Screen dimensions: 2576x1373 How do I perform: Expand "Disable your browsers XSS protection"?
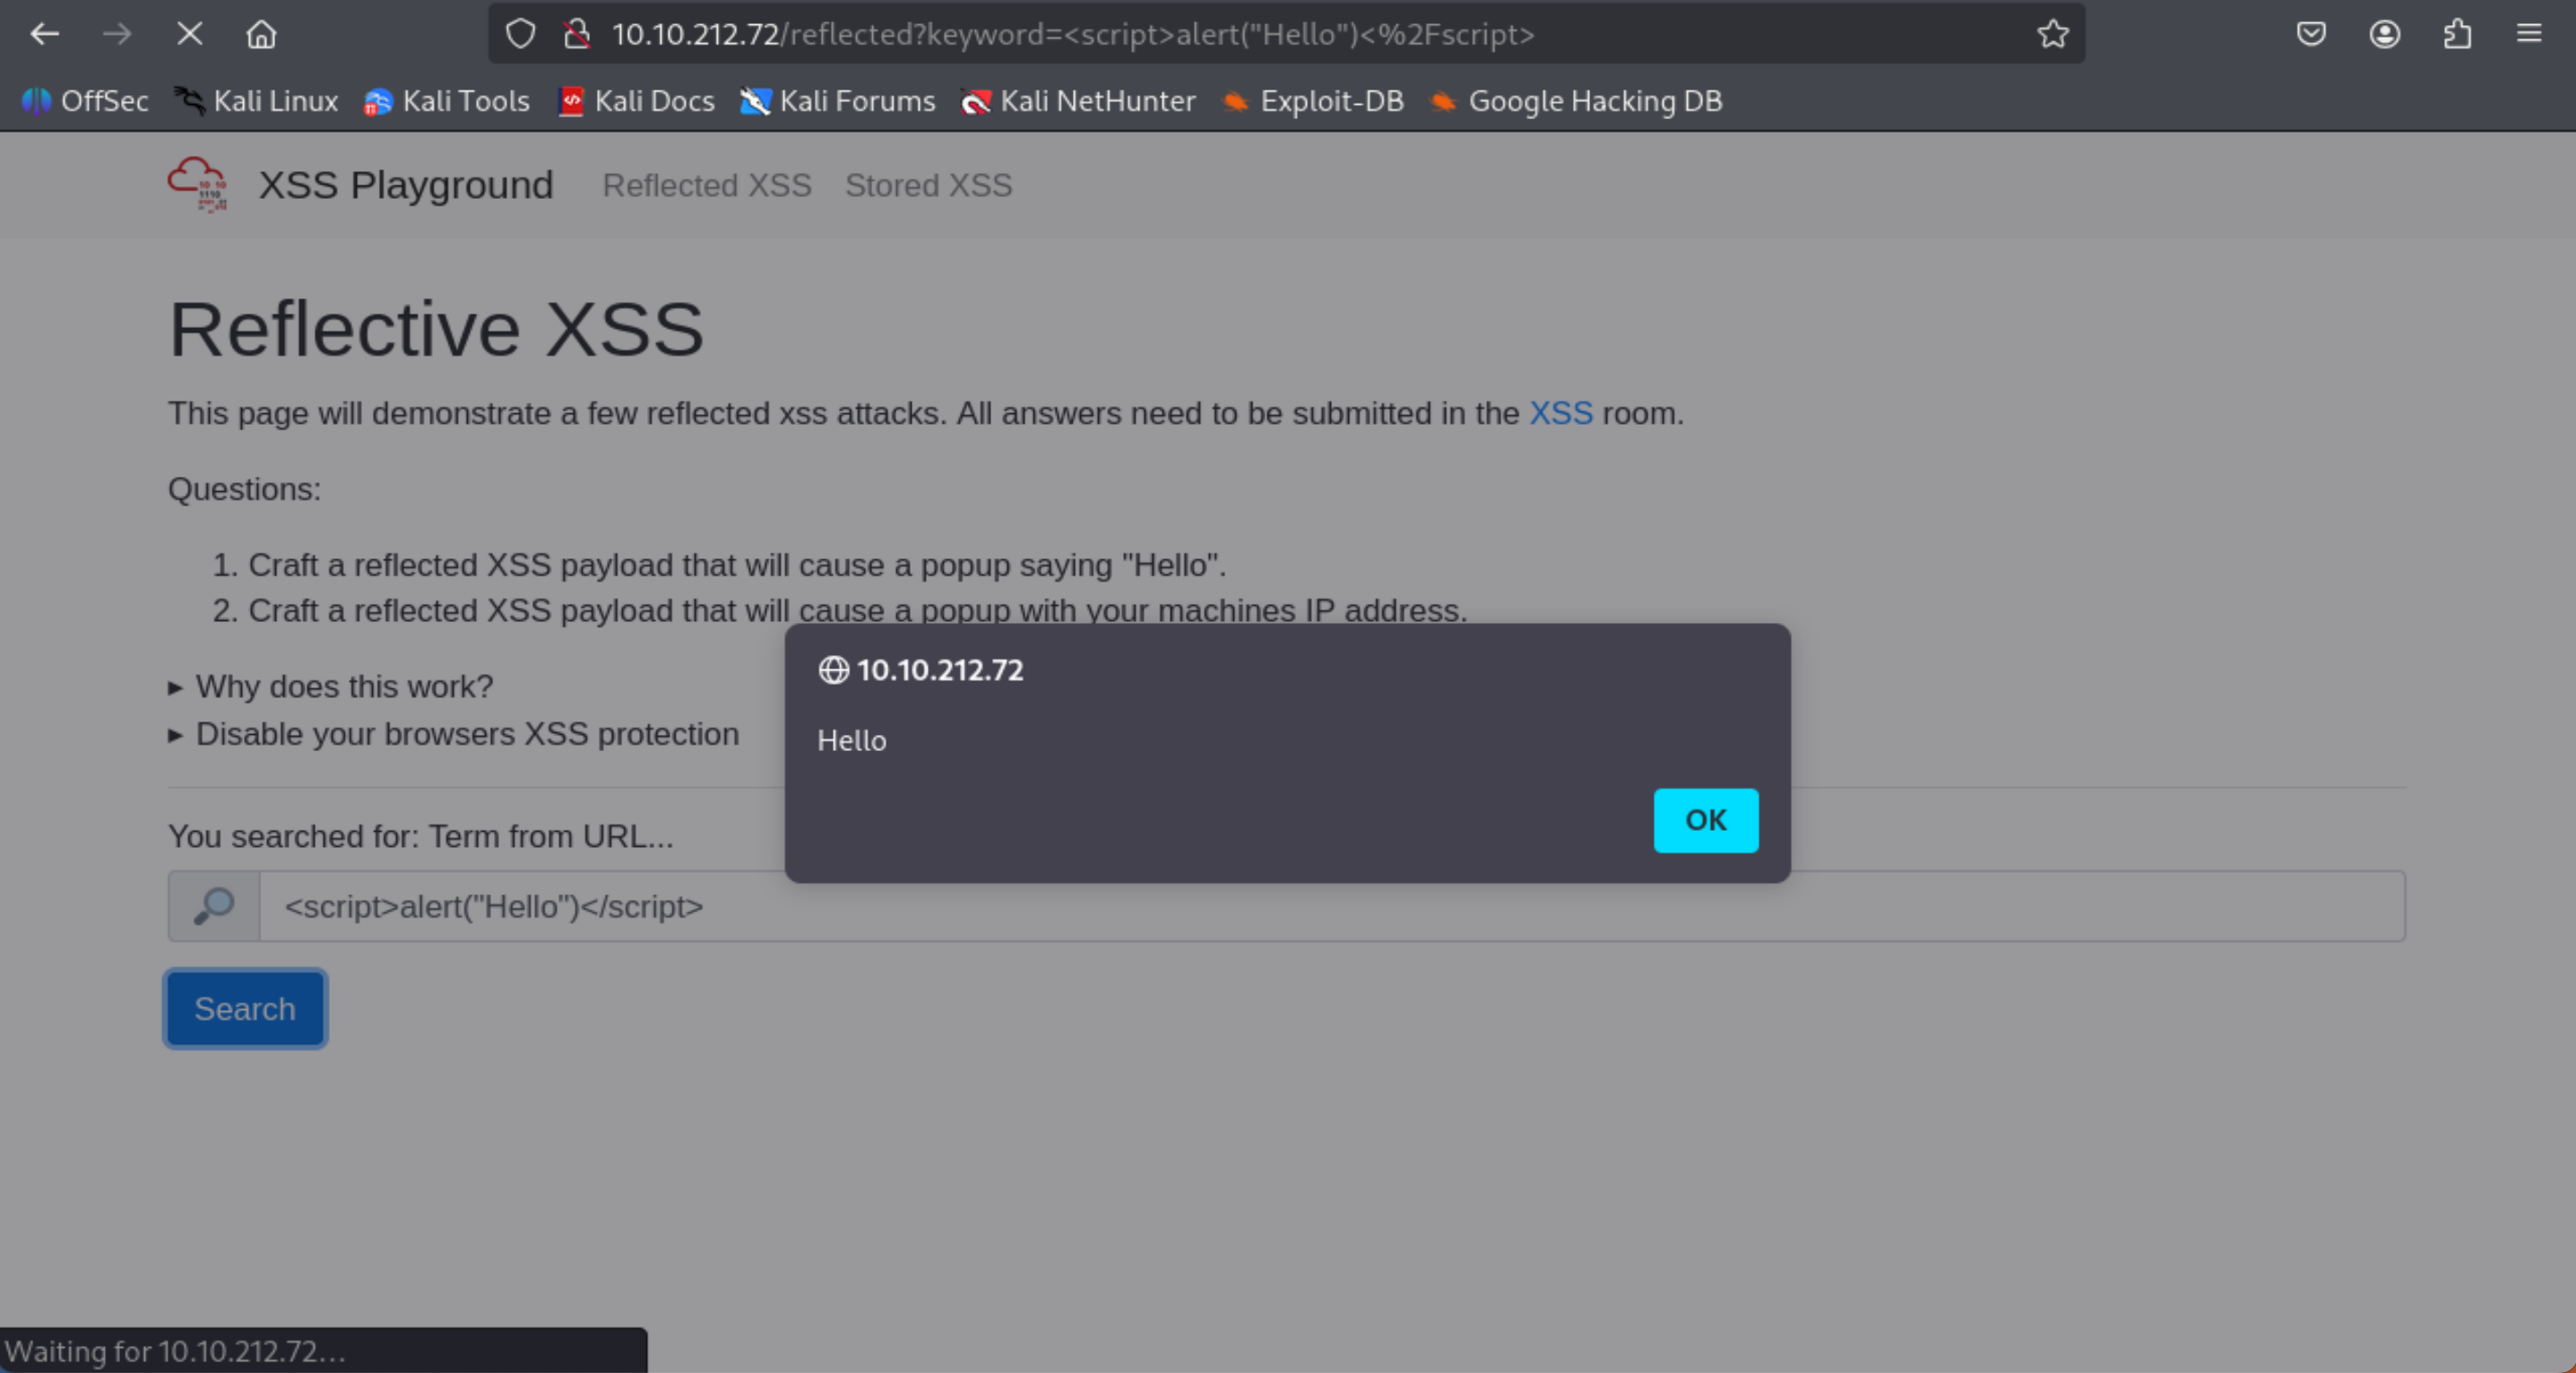[x=466, y=734]
